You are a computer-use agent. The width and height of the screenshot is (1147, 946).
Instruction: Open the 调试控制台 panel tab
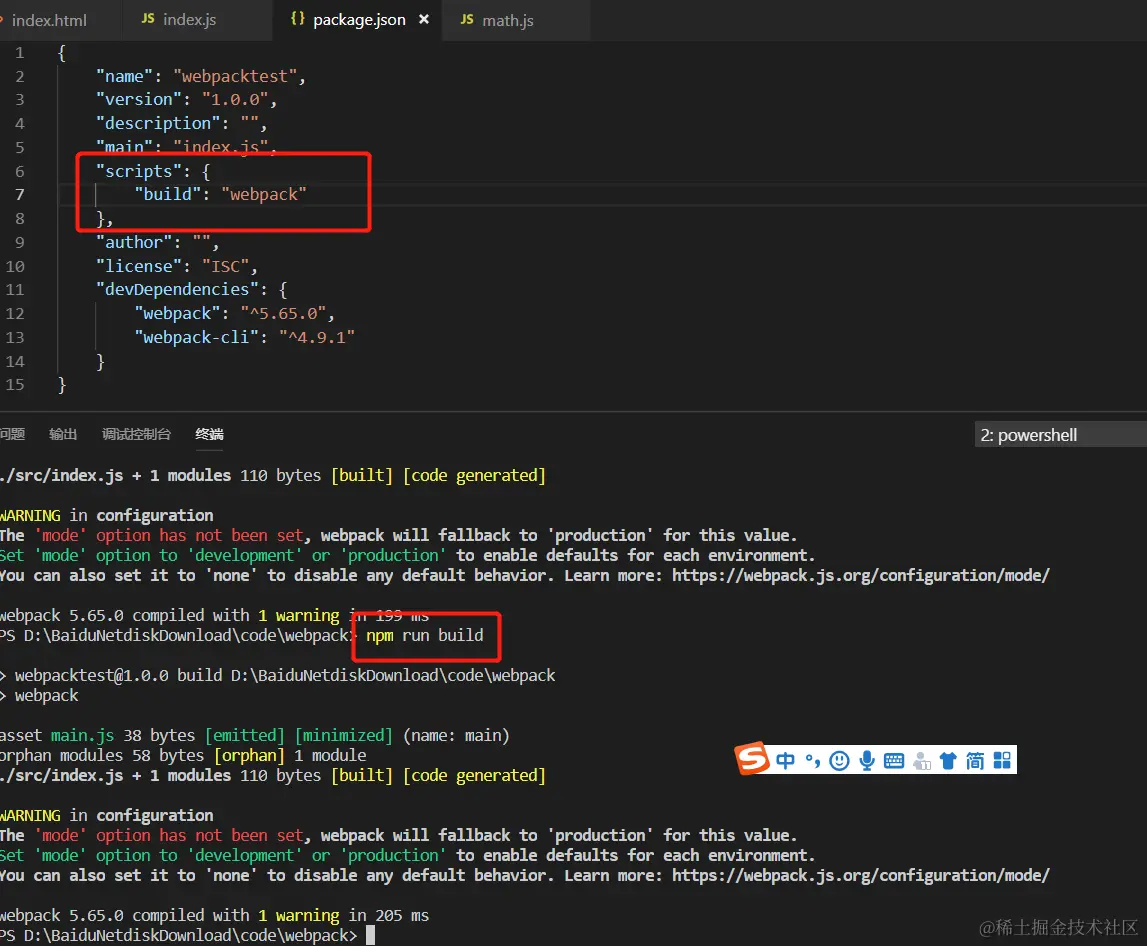point(136,434)
